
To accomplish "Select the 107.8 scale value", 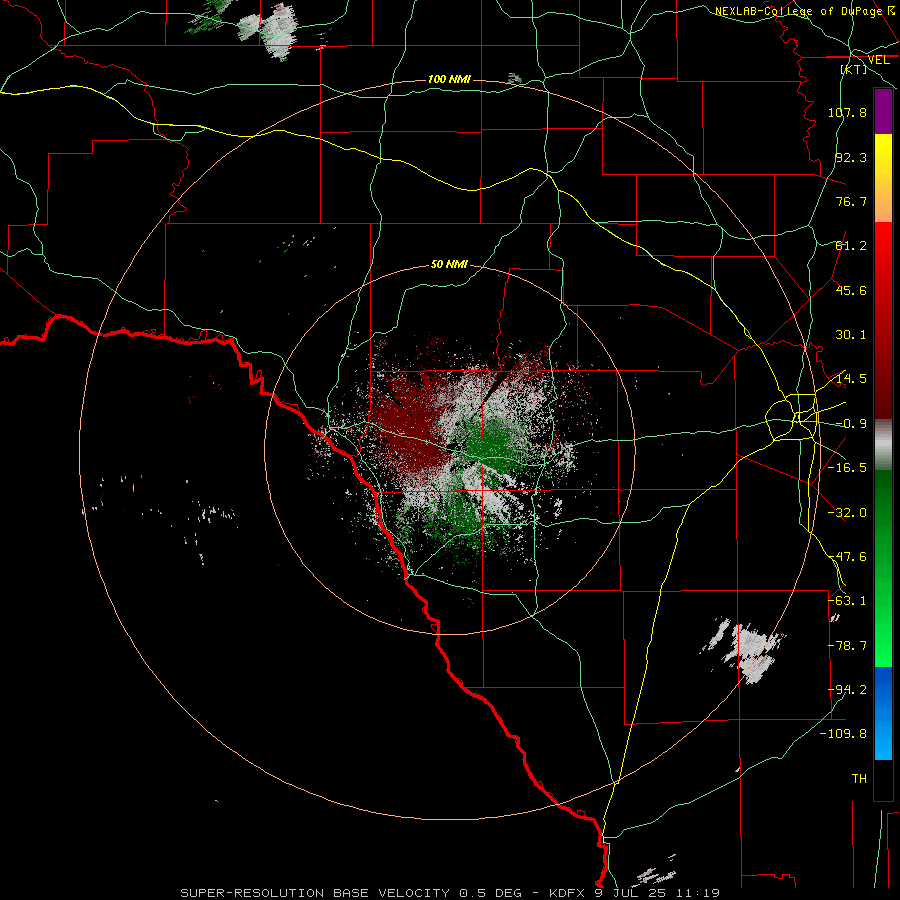I will click(847, 112).
